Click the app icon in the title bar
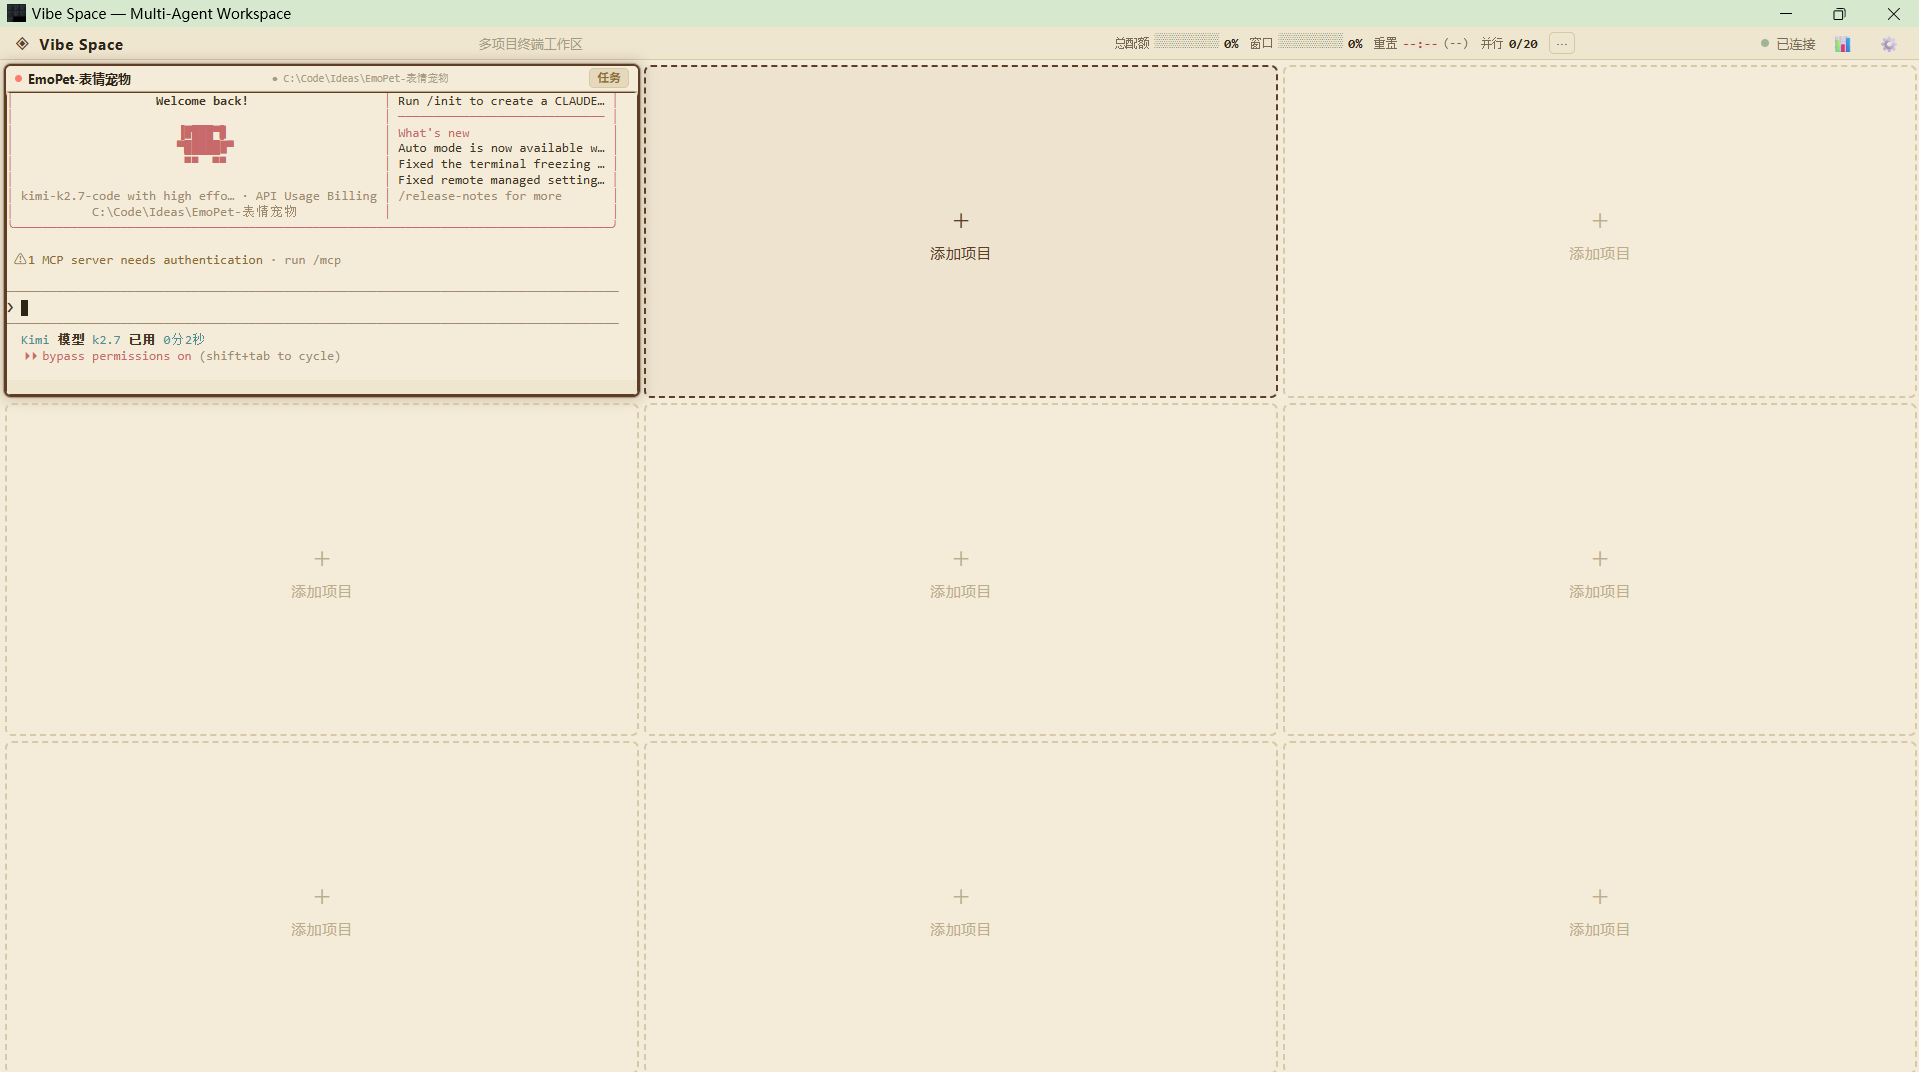This screenshot has height=1072, width=1919. point(16,14)
